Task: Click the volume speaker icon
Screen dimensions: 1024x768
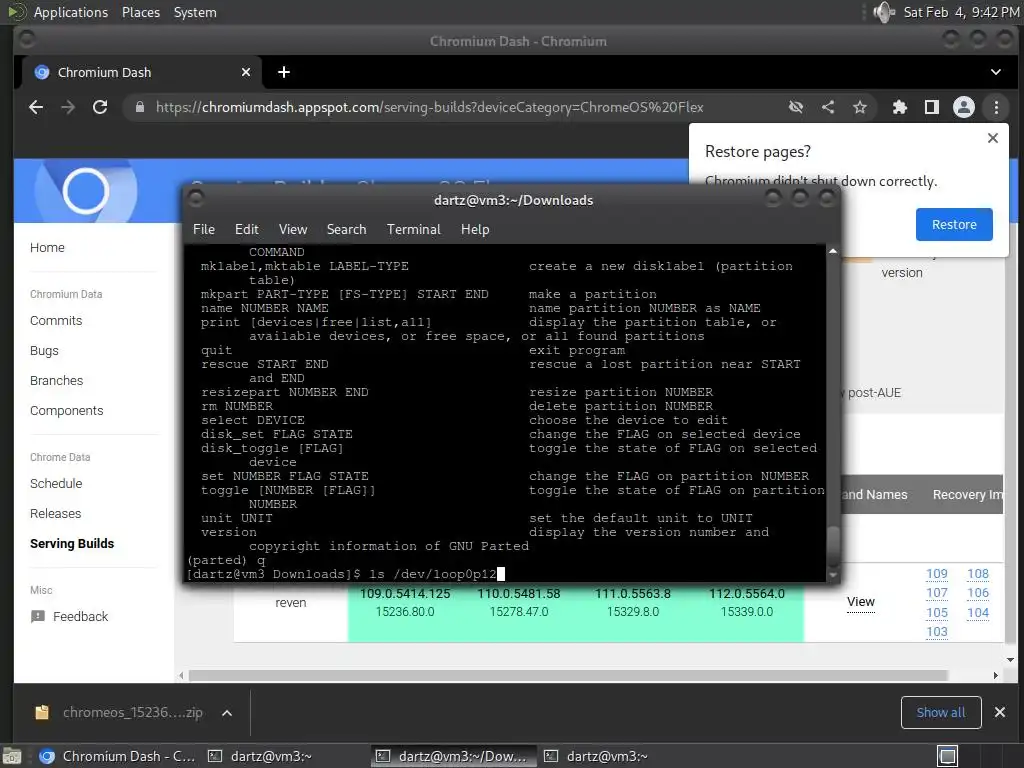Action: [884, 12]
